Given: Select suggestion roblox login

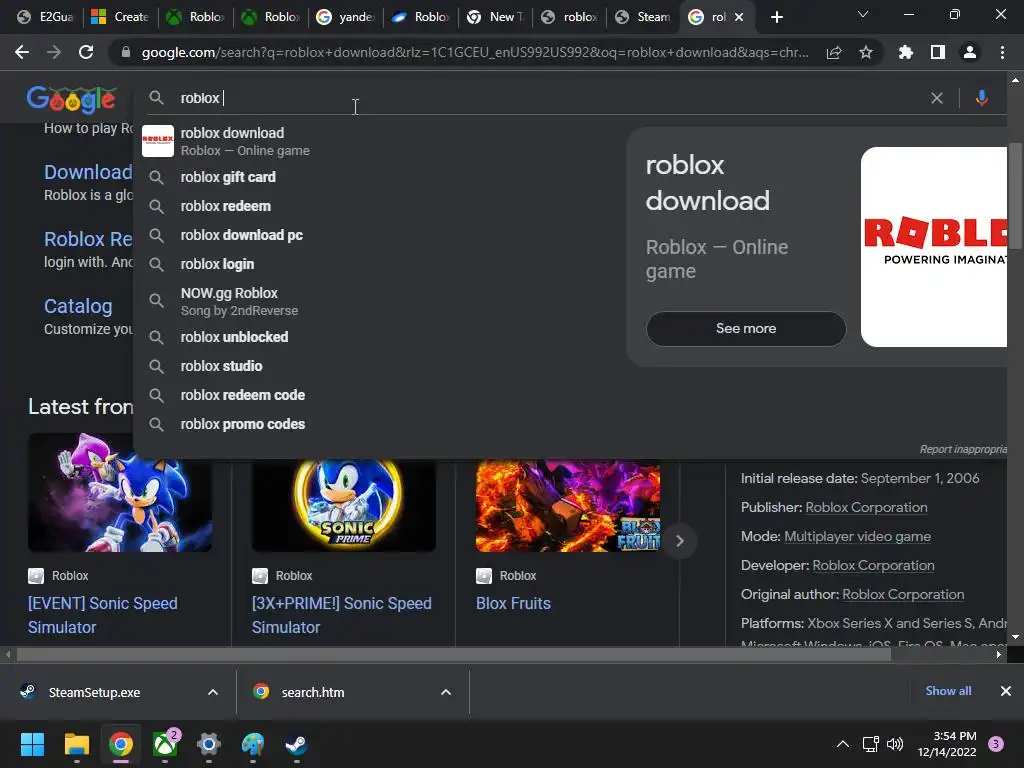Looking at the screenshot, I should click(379, 264).
